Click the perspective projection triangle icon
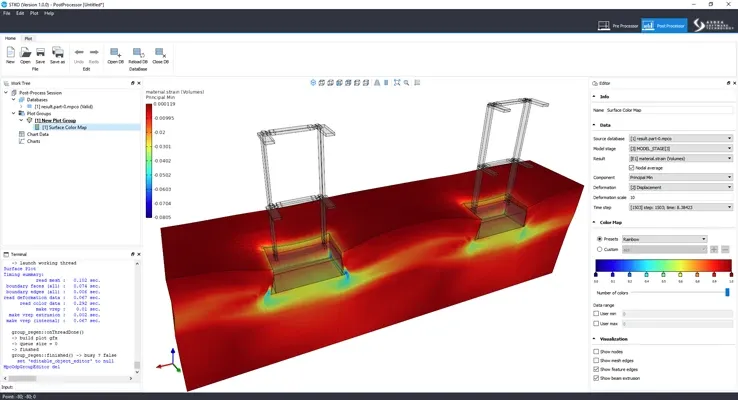738x400 pixels. click(x=377, y=83)
